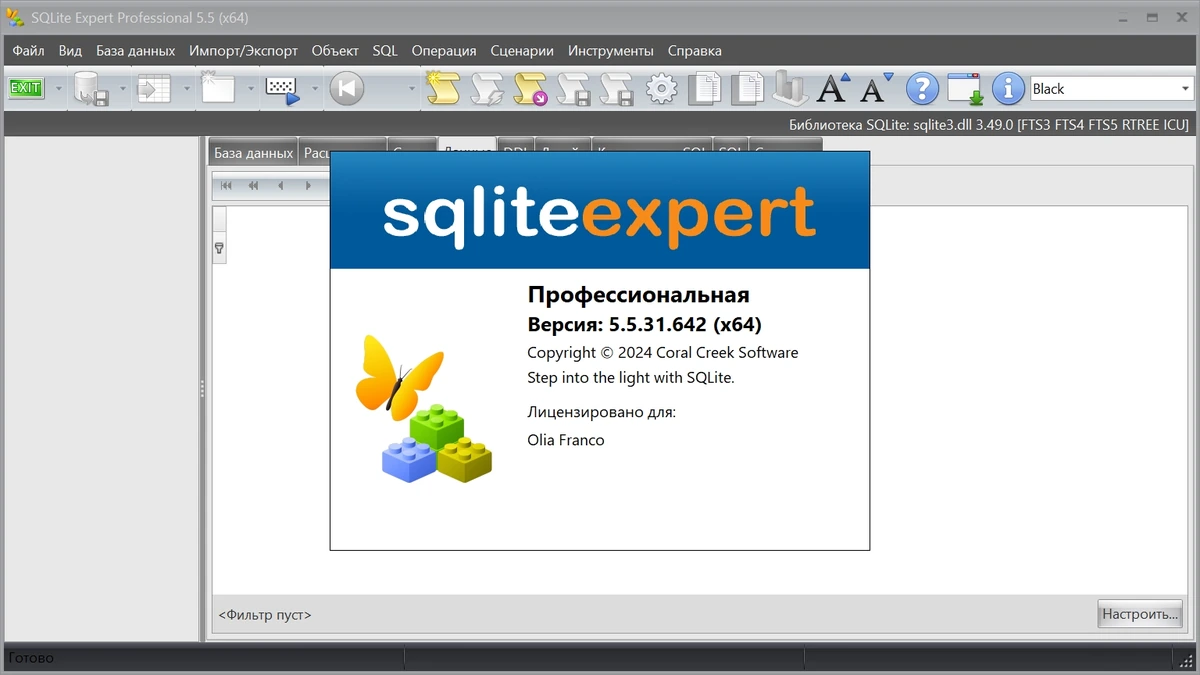The height and width of the screenshot is (675, 1200).
Task: Open help via blue question mark icon
Action: [x=922, y=89]
